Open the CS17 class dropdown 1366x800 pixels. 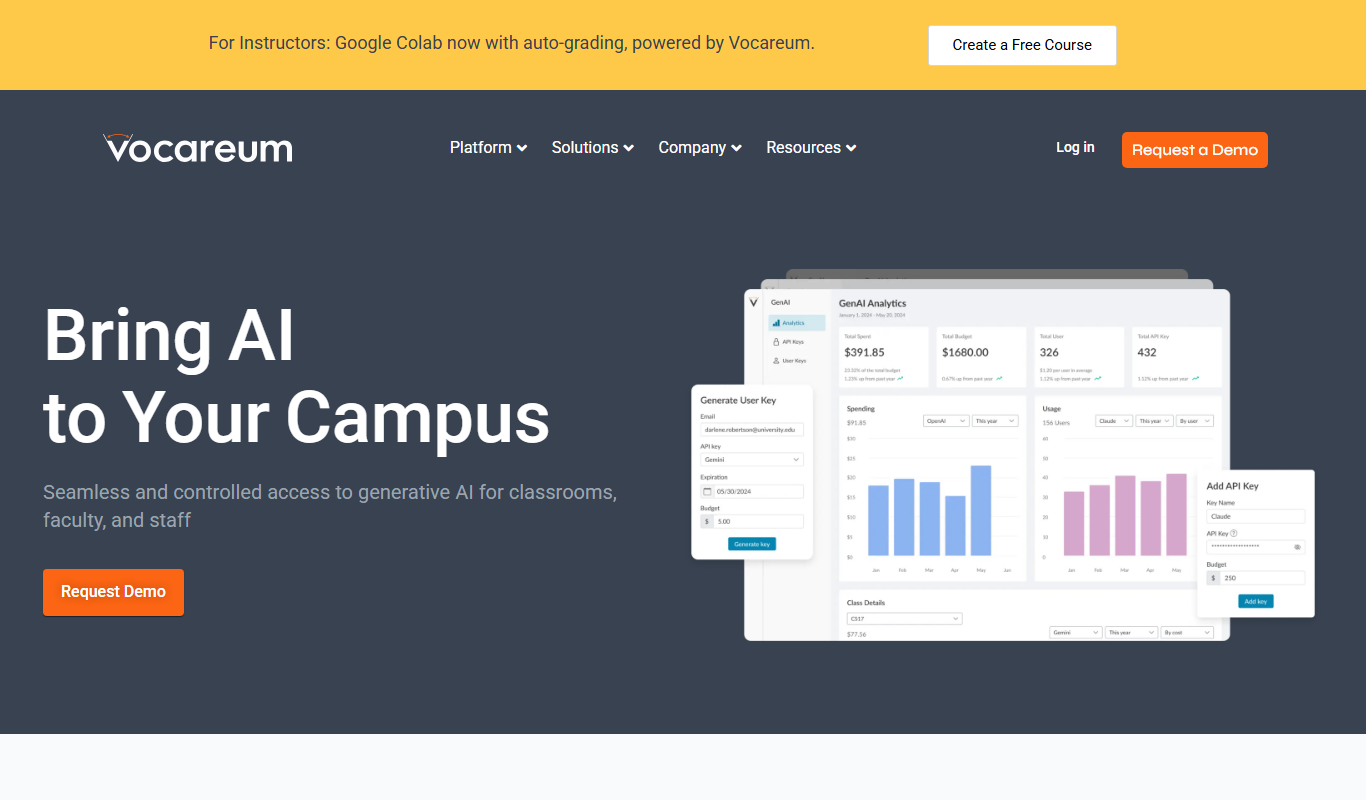click(x=904, y=619)
